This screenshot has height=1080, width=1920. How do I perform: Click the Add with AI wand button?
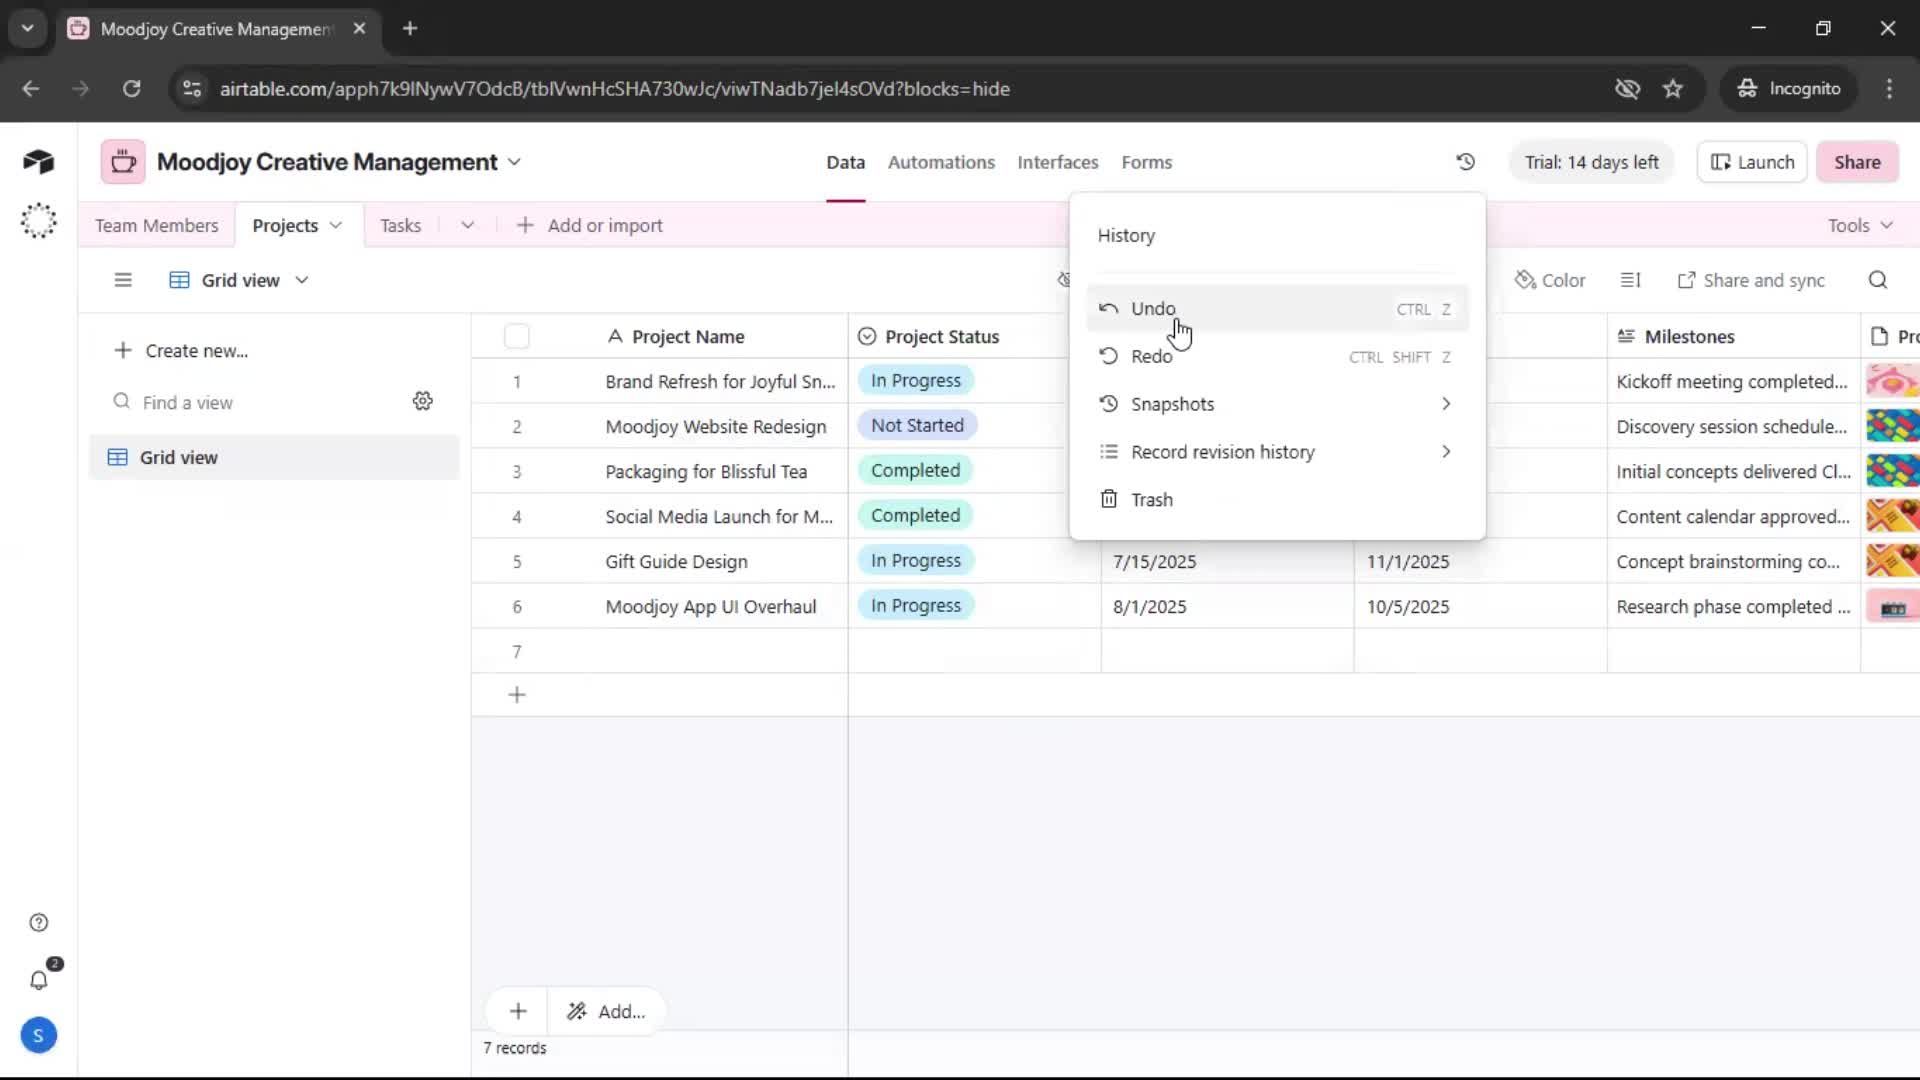pos(606,1011)
